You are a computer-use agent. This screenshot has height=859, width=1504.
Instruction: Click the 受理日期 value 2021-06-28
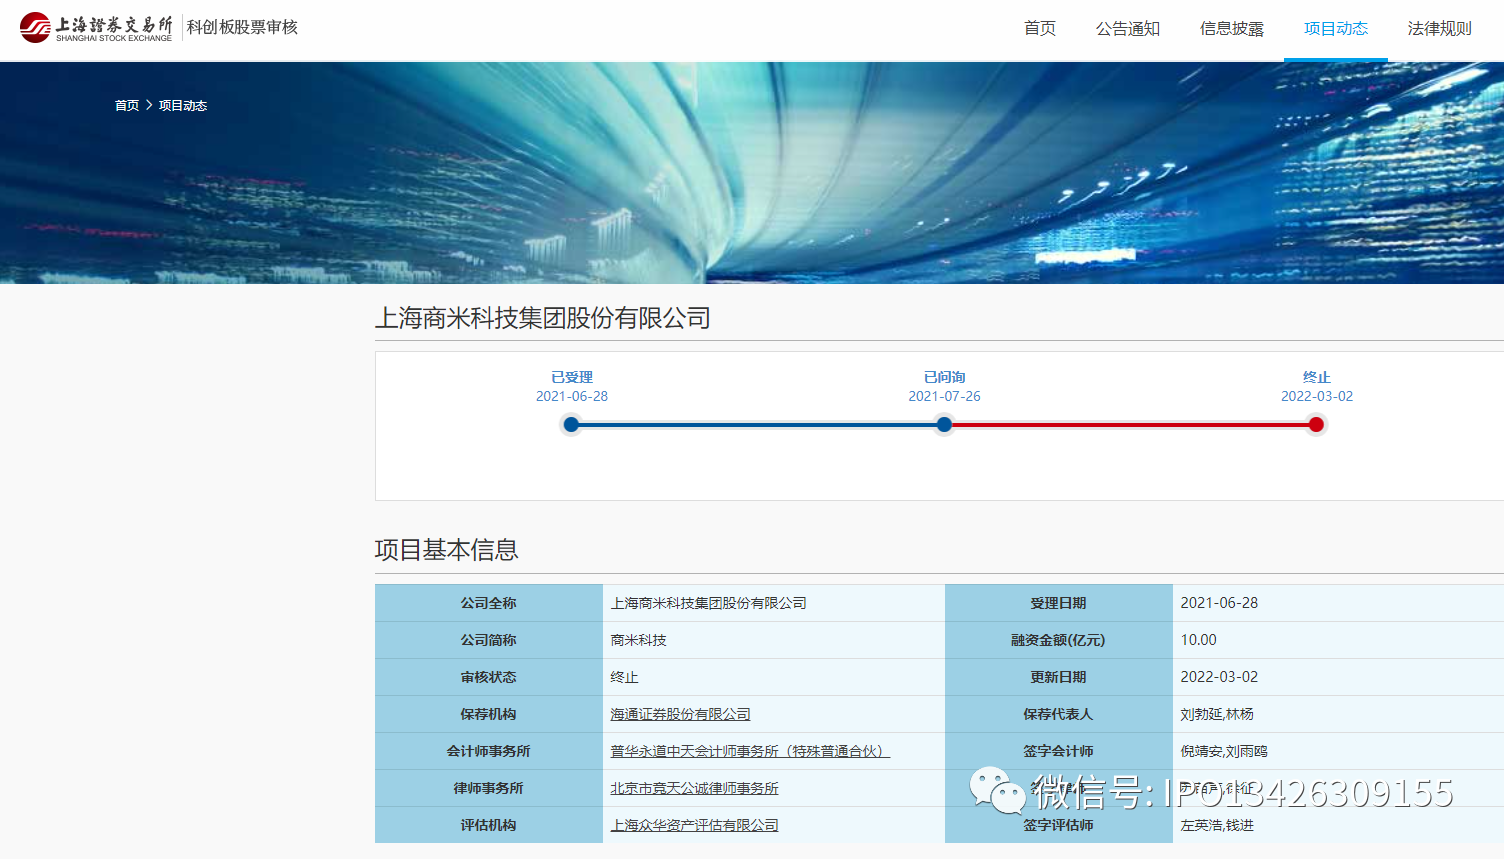coord(1219,603)
